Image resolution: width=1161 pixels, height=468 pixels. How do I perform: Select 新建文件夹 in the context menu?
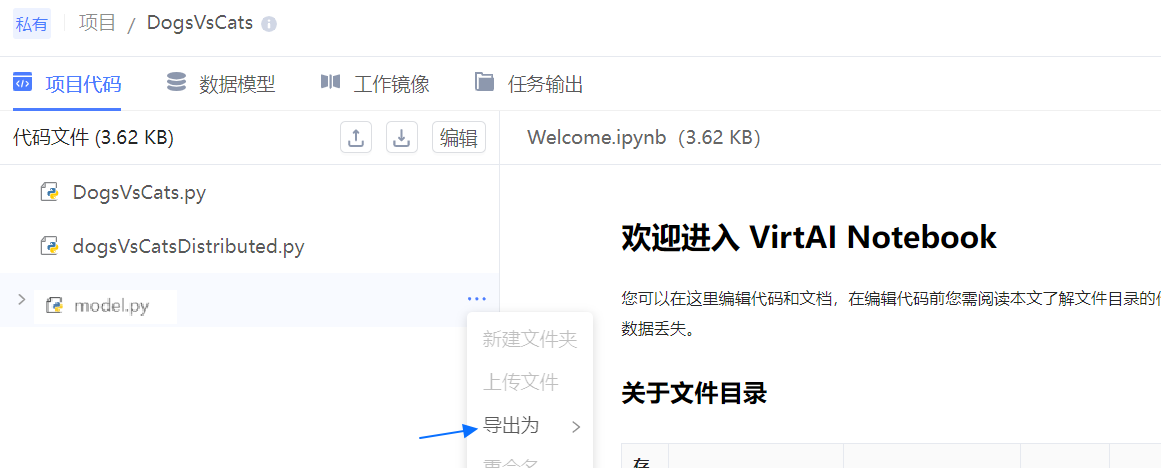point(529,339)
